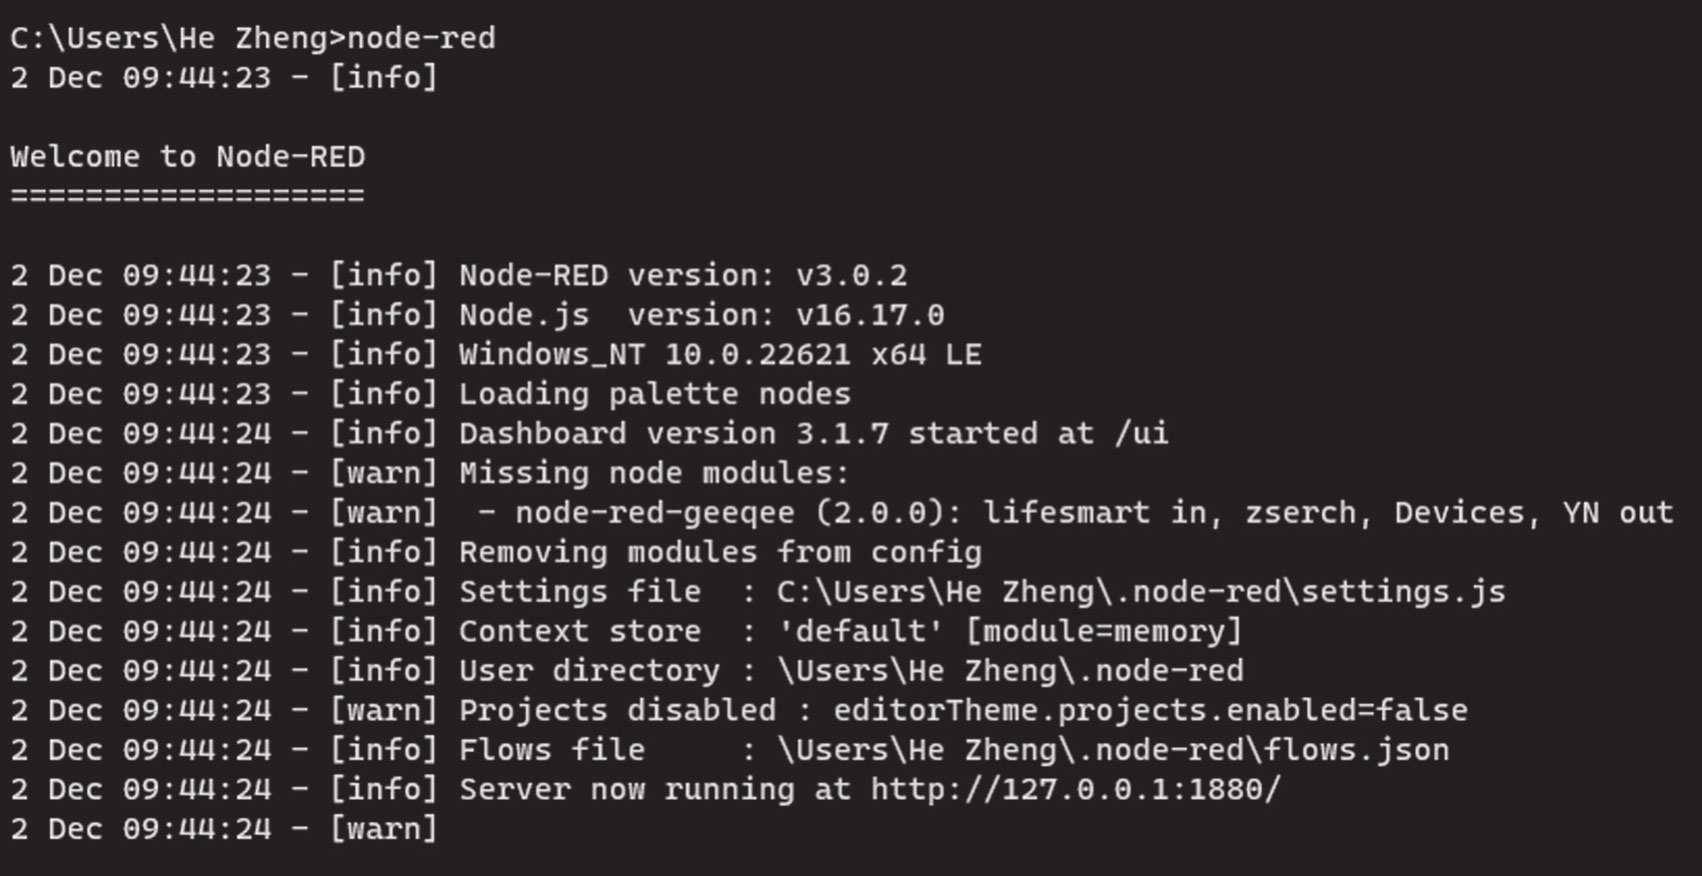Click editorTheme.projects.enabled=false text
Image resolution: width=1702 pixels, height=876 pixels.
click(1150, 710)
